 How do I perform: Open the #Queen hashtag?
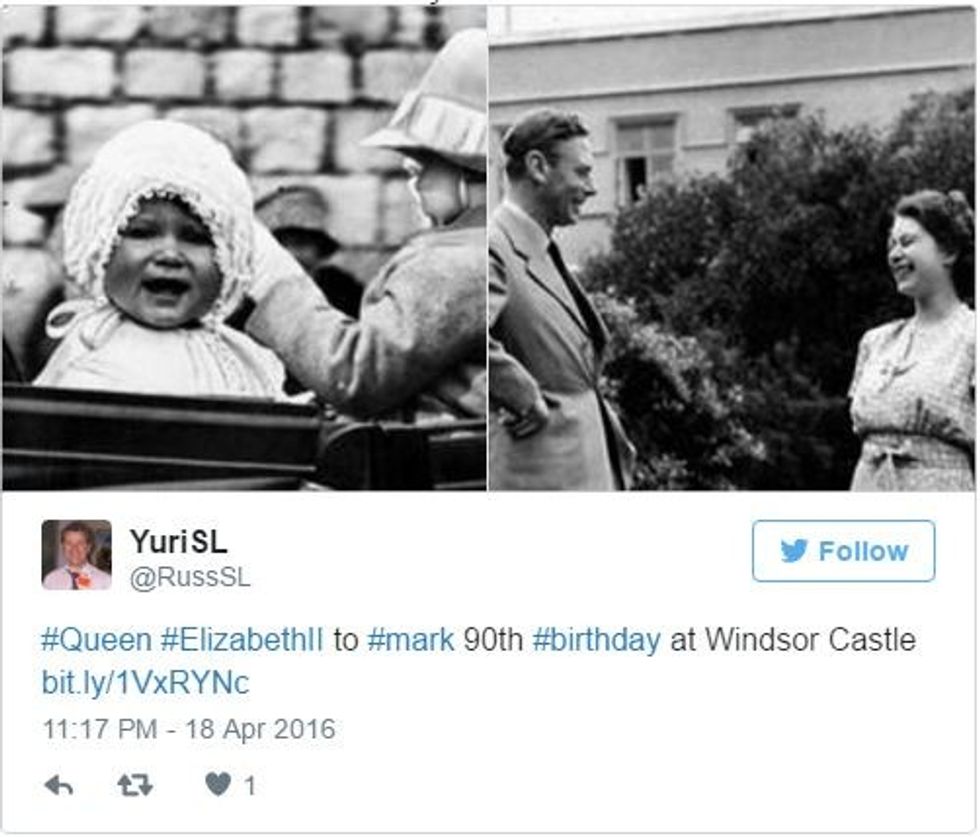pyautogui.click(x=96, y=639)
